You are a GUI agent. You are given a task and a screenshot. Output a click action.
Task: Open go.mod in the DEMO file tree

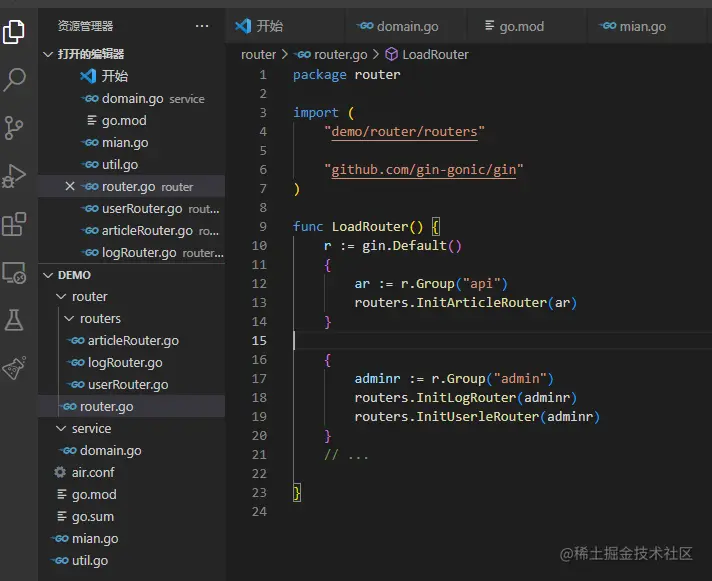[x=132, y=494]
